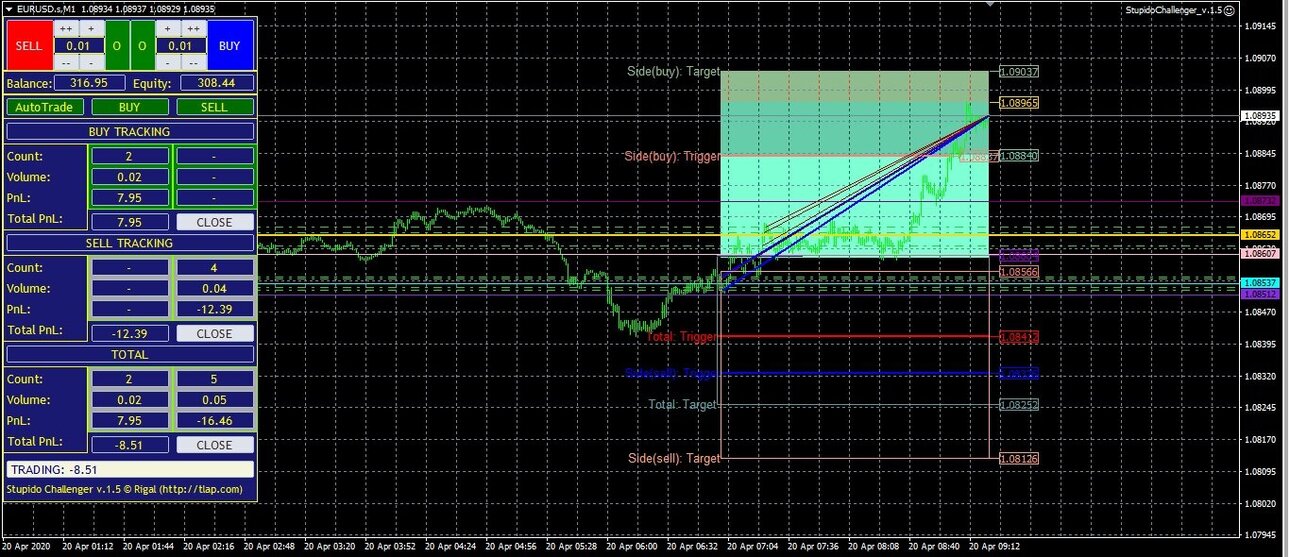
Task: Click the buy volume 0.01 field
Action: [x=181, y=45]
